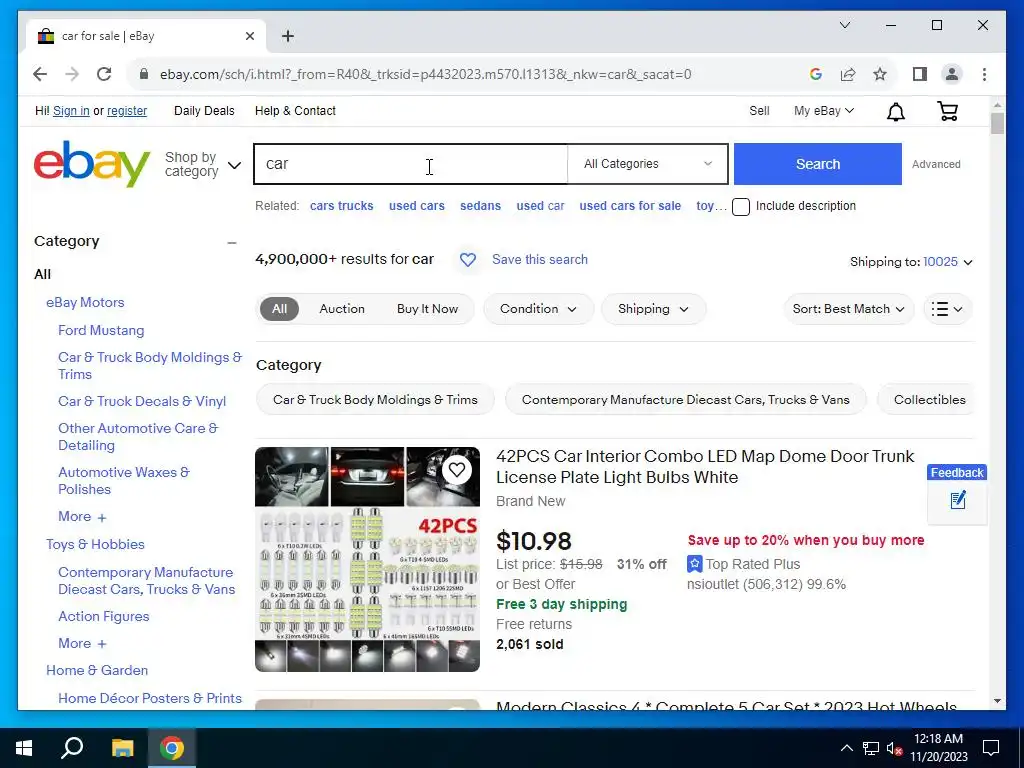Expand More under Toys & Hobbies

[82, 643]
